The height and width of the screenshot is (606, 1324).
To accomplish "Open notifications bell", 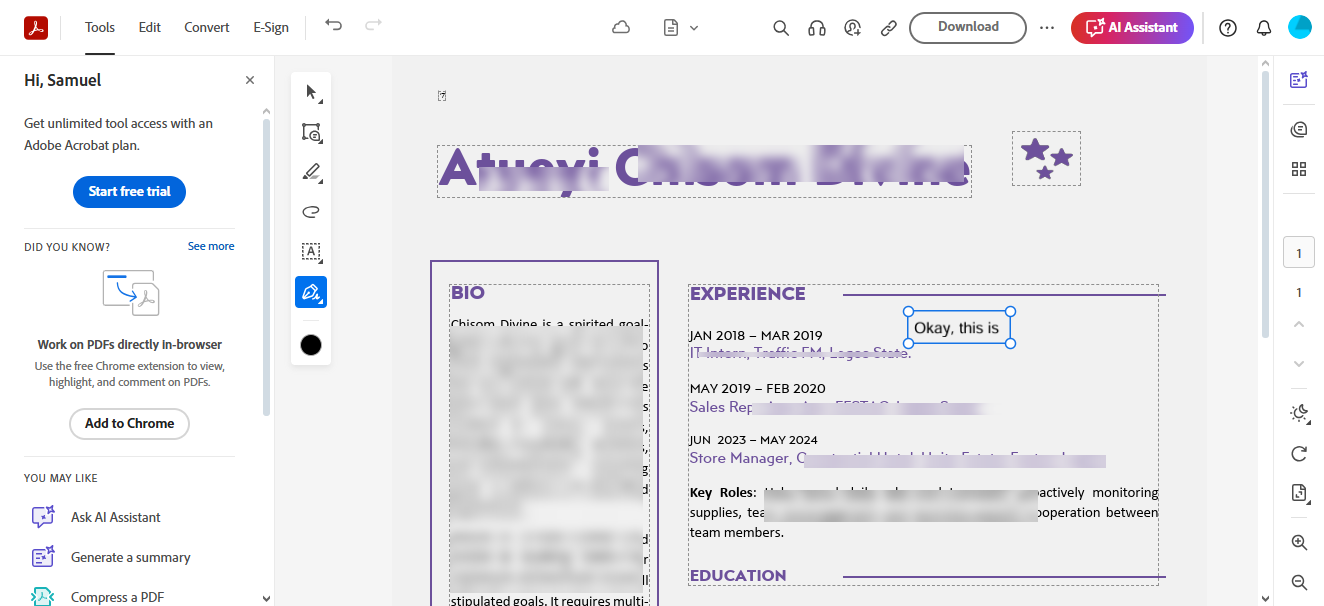I will click(1264, 28).
